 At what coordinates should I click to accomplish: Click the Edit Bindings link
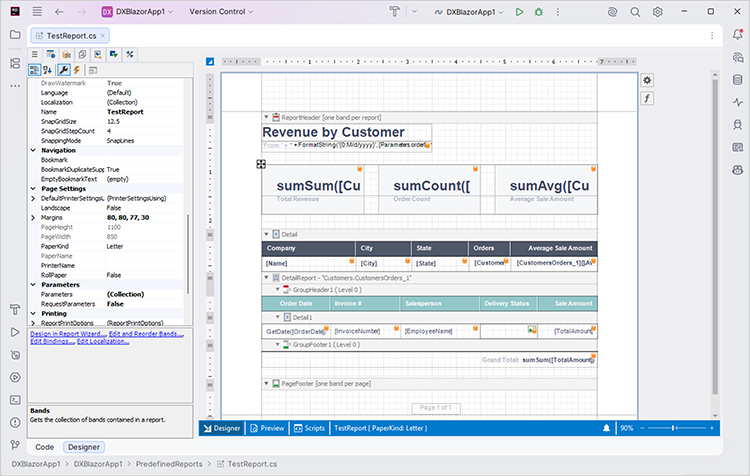click(x=52, y=341)
